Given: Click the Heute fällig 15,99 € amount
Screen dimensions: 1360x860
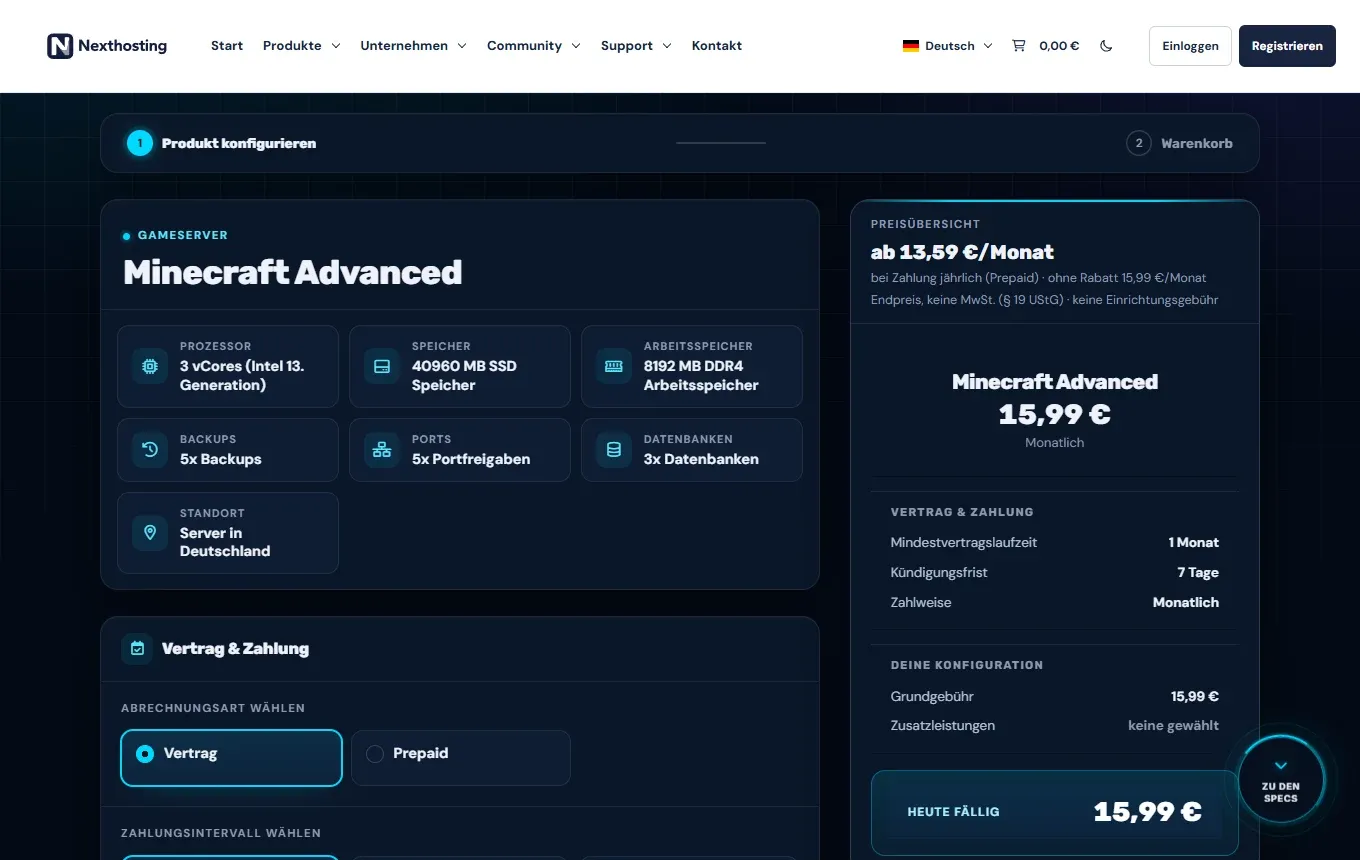Looking at the screenshot, I should tap(1147, 812).
